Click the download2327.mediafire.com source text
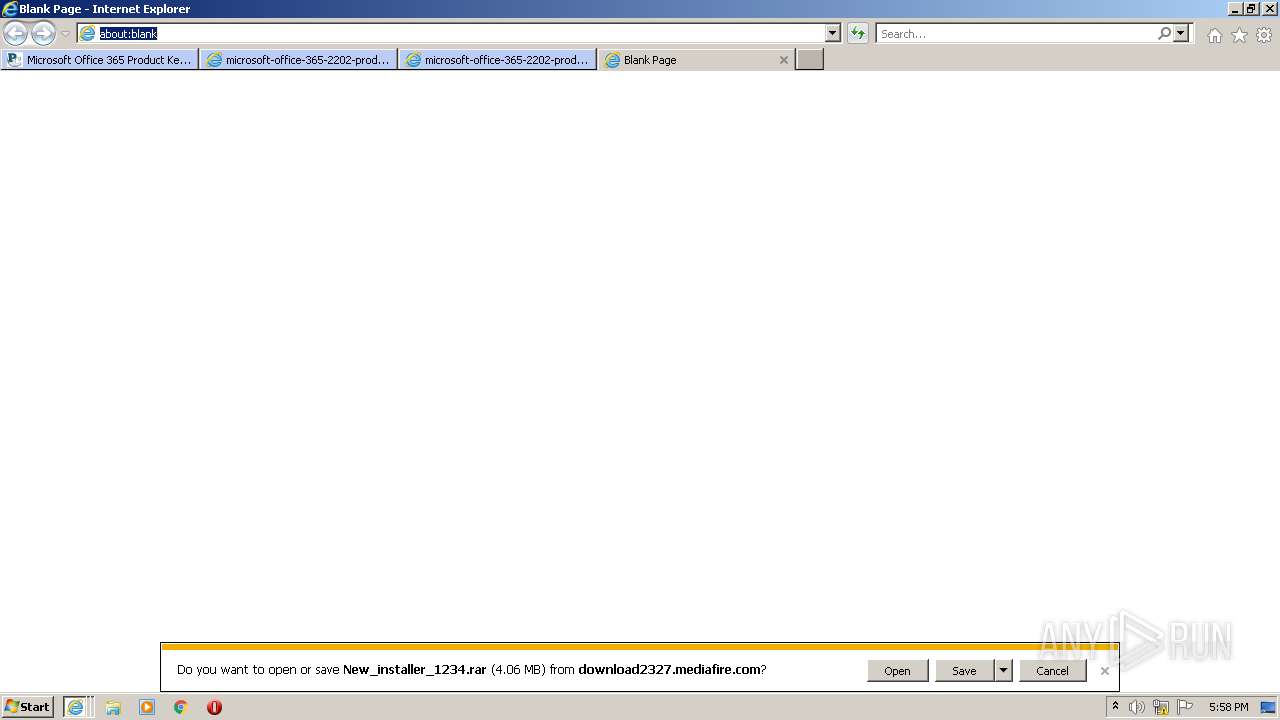The width and height of the screenshot is (1280, 720). [x=669, y=670]
